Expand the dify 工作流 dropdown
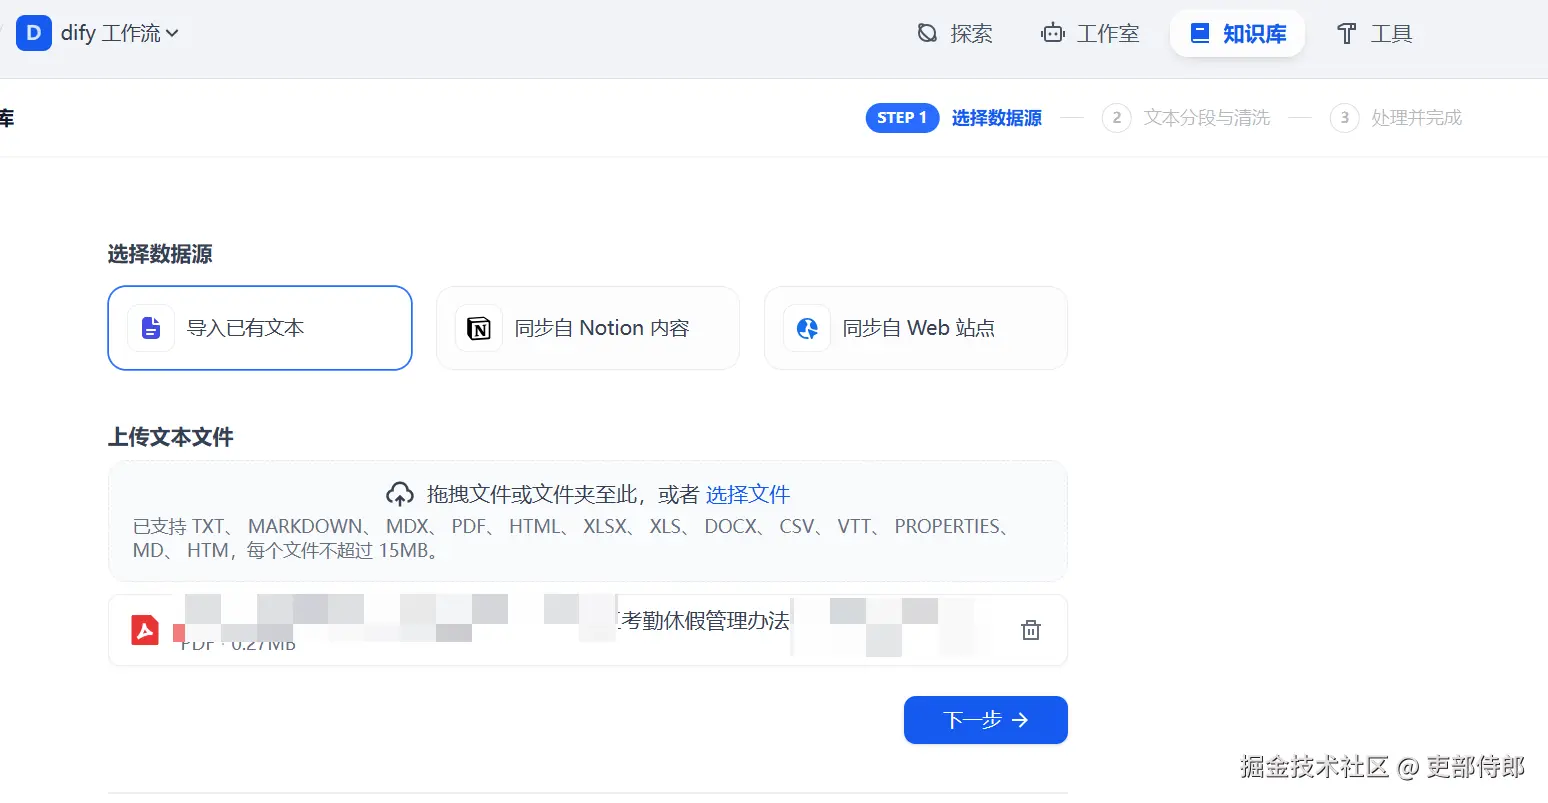Image resolution: width=1548 pixels, height=803 pixels. [118, 32]
